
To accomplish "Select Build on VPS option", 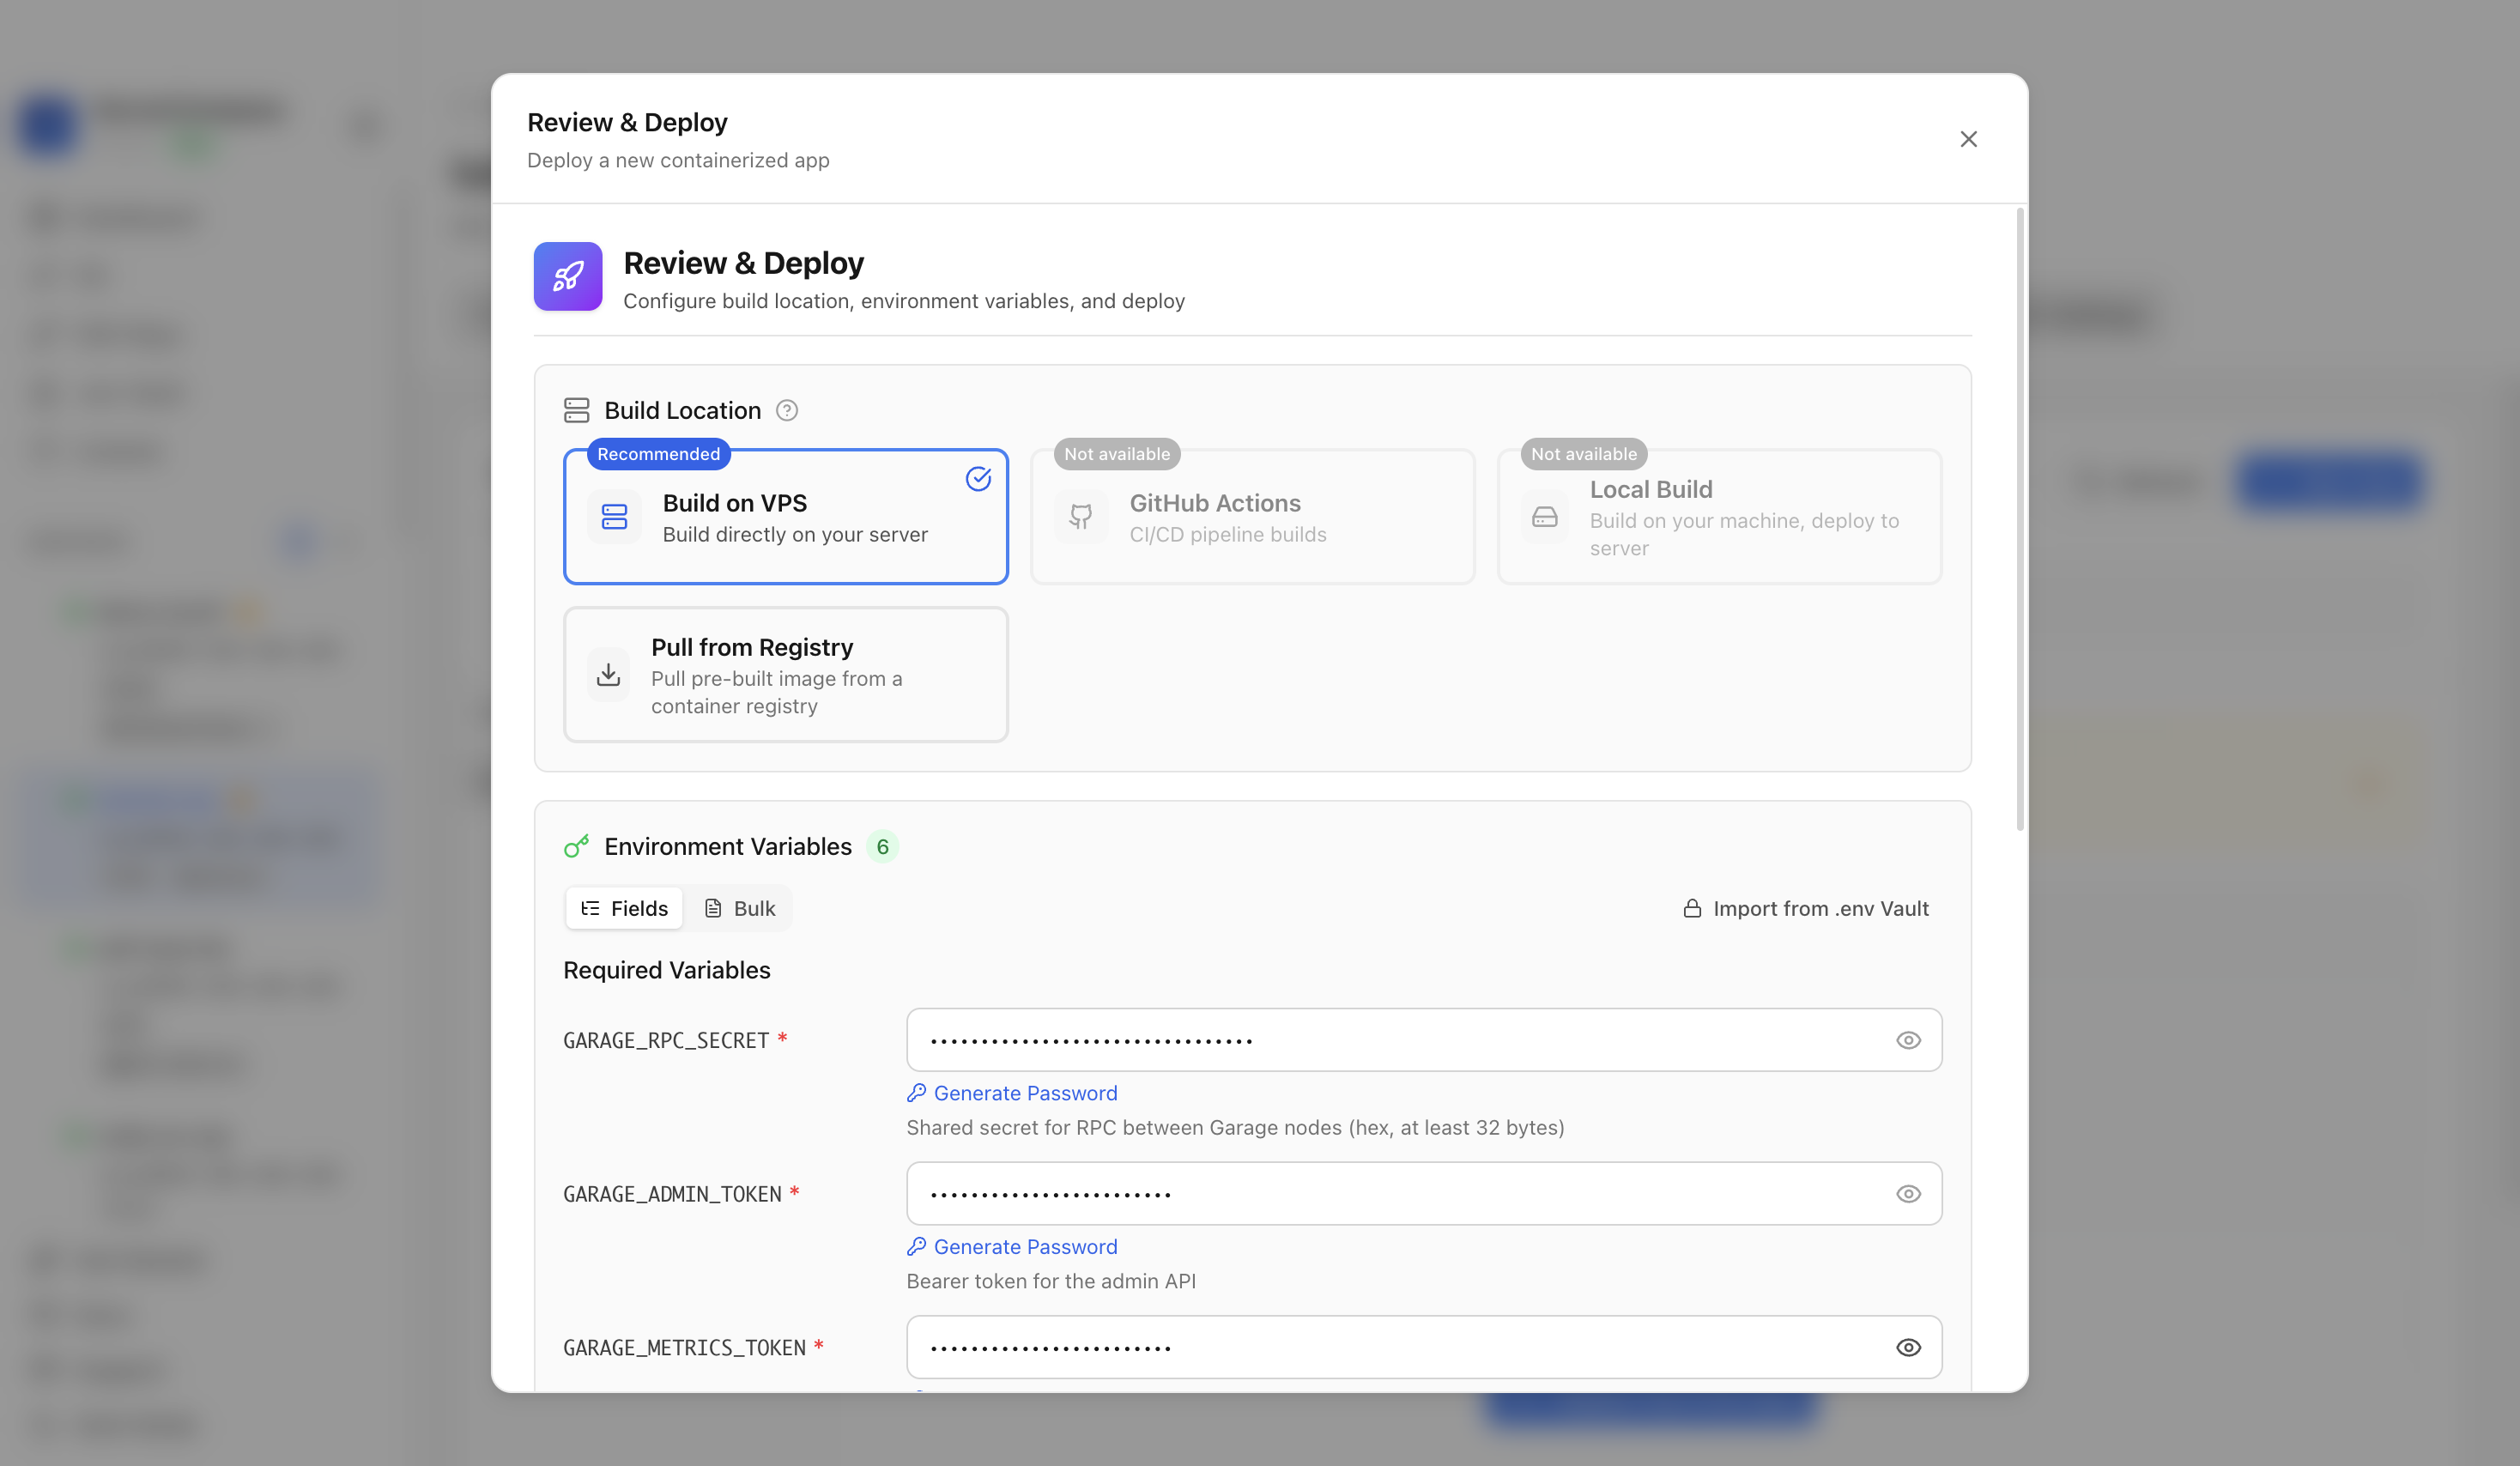I will tap(786, 516).
